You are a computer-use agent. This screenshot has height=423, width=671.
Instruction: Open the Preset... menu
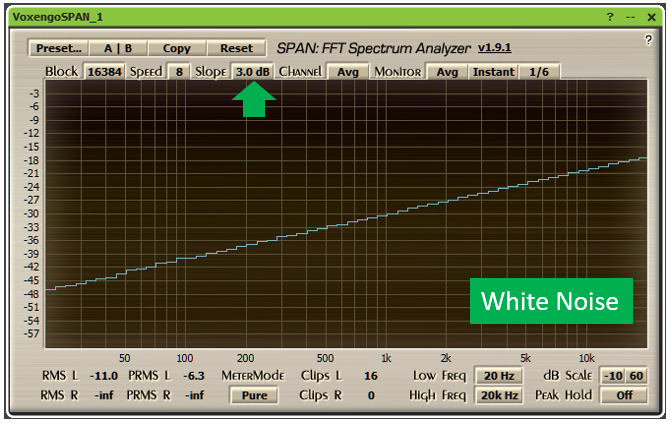[59, 48]
